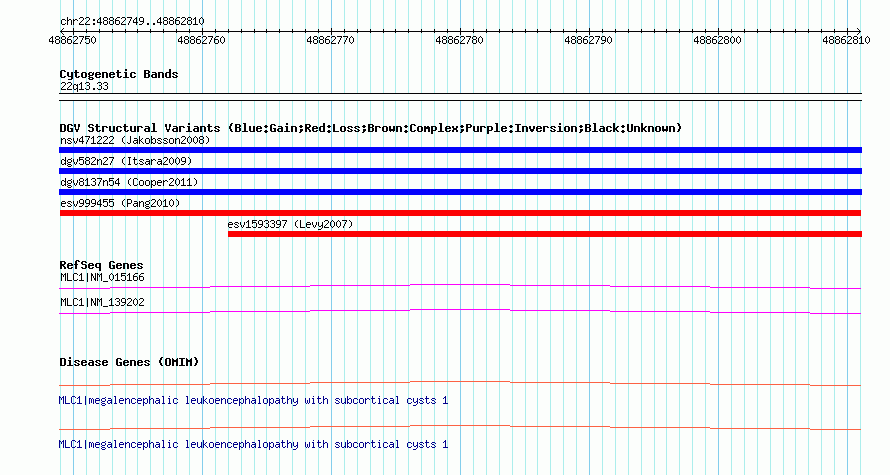Click ruler position 48862790
Viewport: 890px width, 475px height.
pyautogui.click(x=589, y=40)
